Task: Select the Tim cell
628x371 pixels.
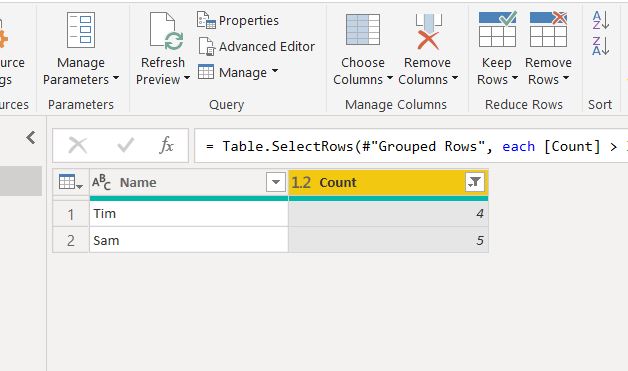Action: click(189, 214)
